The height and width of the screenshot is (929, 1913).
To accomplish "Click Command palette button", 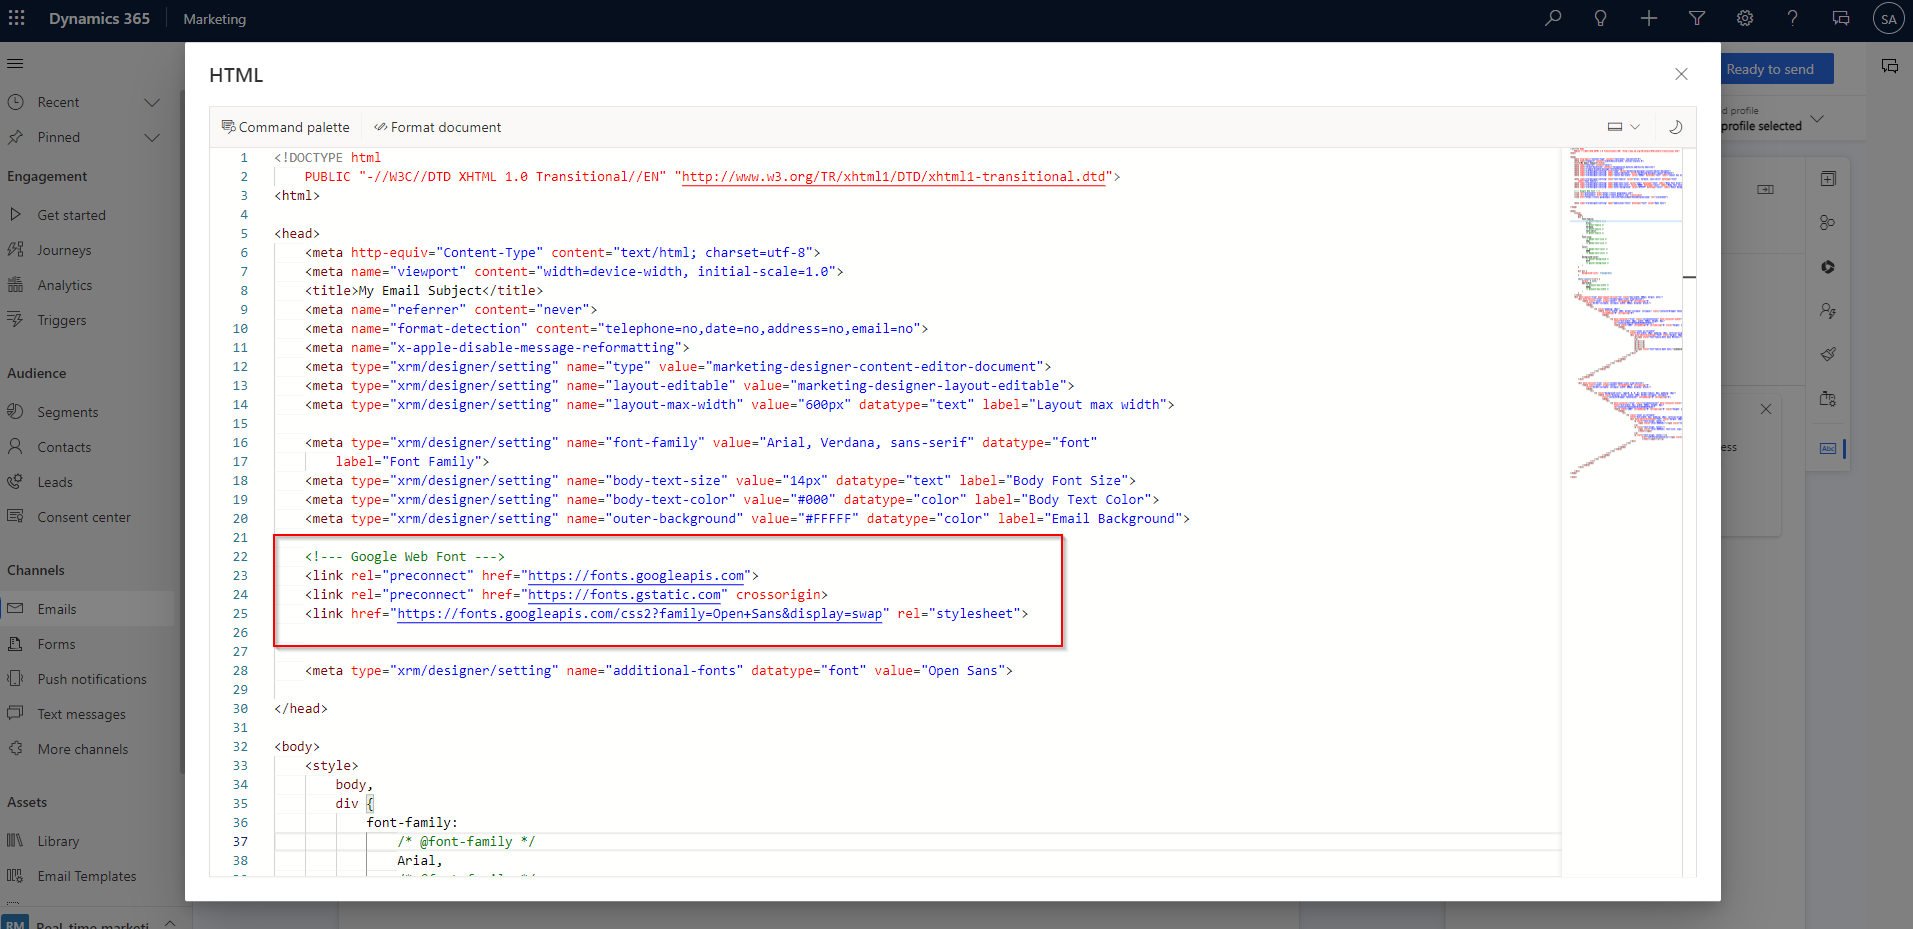I will pos(285,127).
